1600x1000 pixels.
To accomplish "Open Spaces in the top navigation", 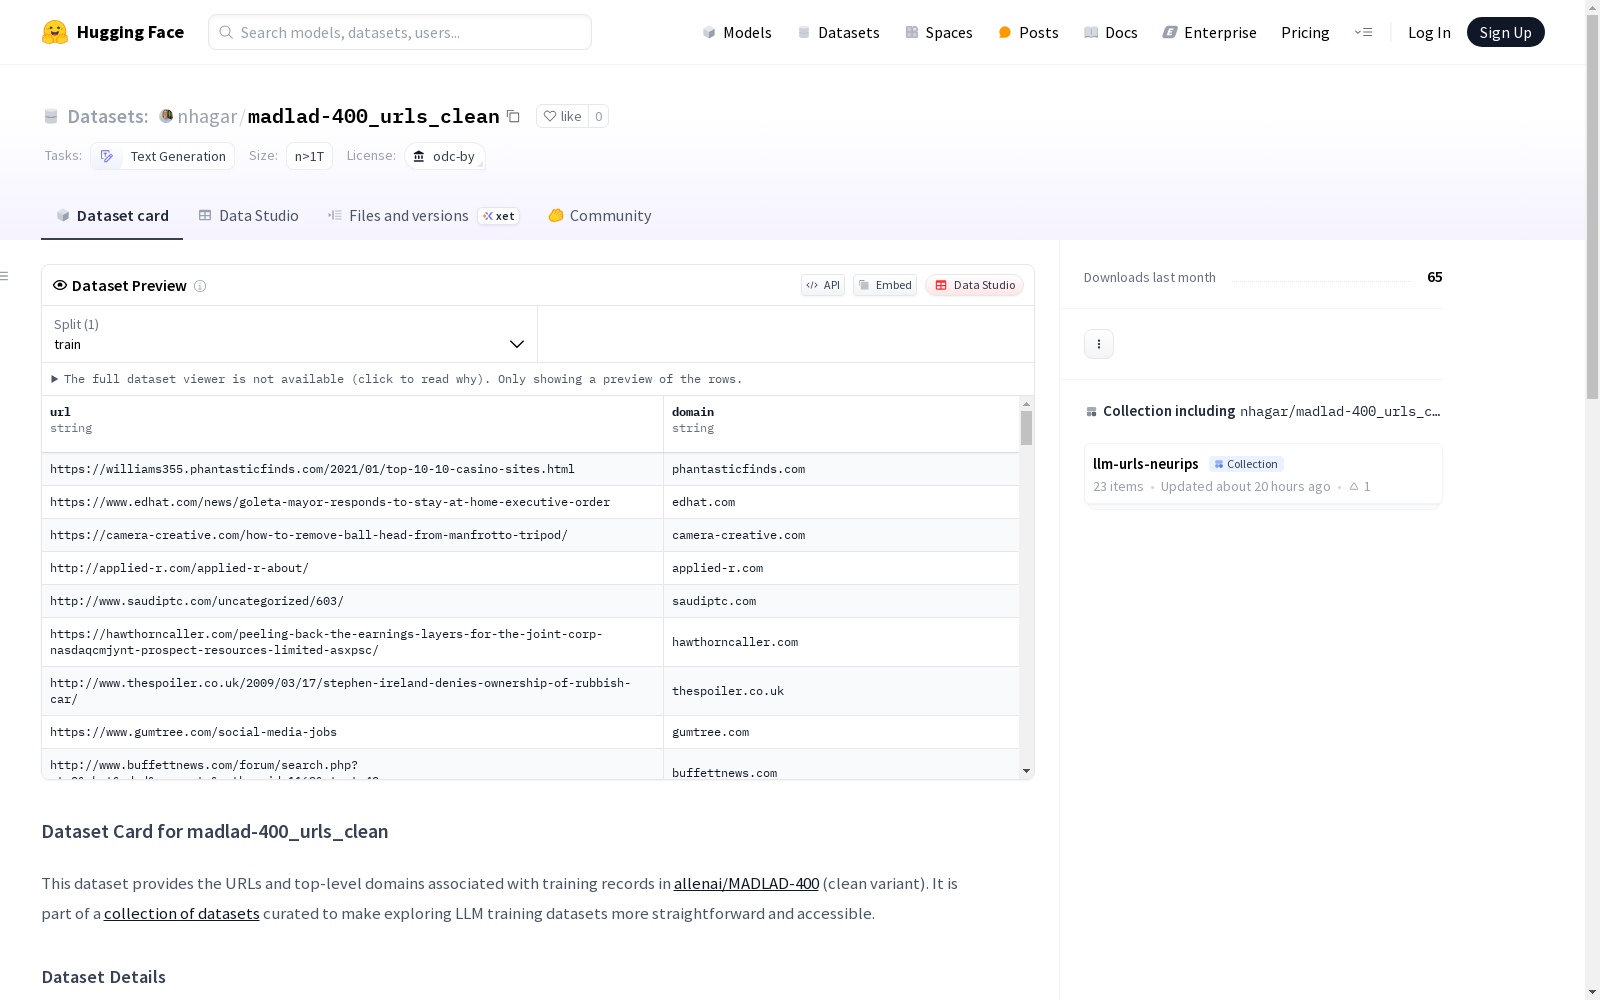I will pyautogui.click(x=939, y=32).
